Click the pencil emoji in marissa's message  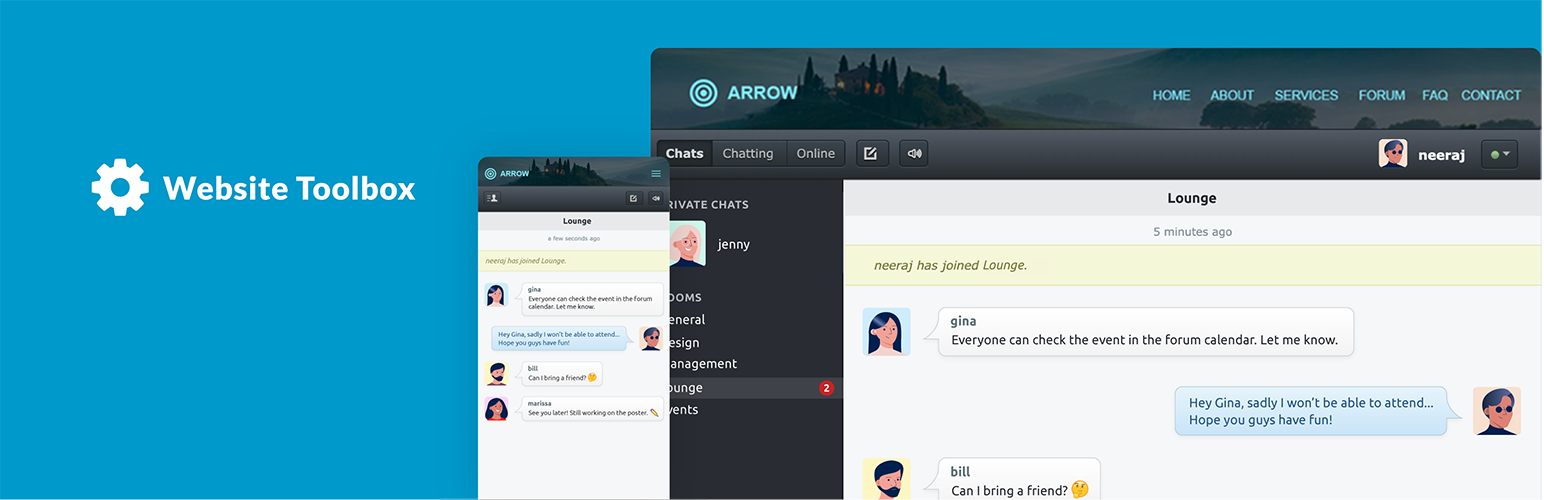coord(654,413)
